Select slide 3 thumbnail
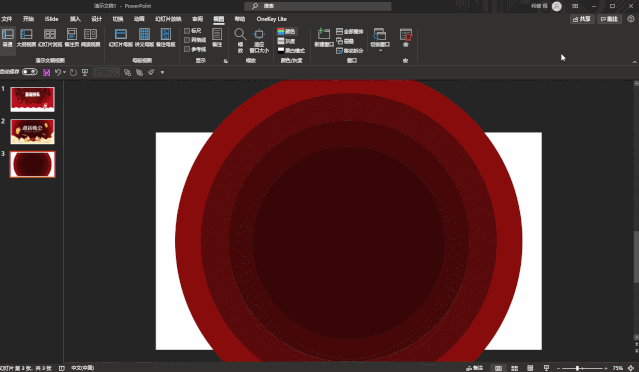Image resolution: width=639 pixels, height=372 pixels. click(x=32, y=164)
